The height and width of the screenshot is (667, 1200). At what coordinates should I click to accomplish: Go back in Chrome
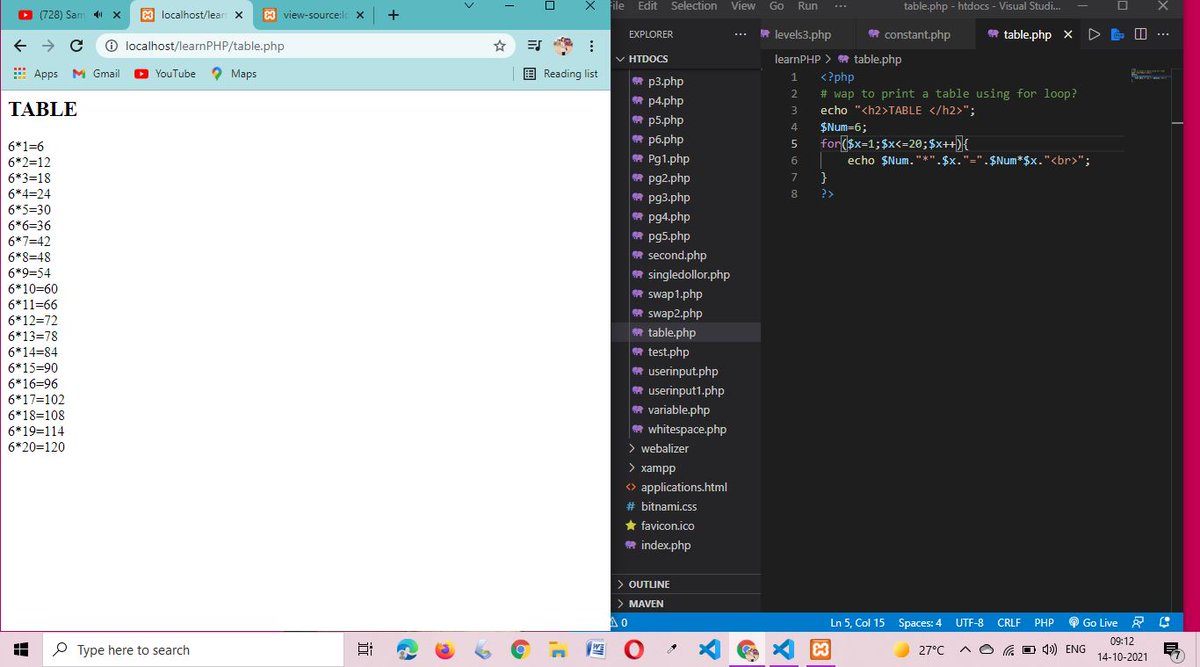[x=20, y=46]
